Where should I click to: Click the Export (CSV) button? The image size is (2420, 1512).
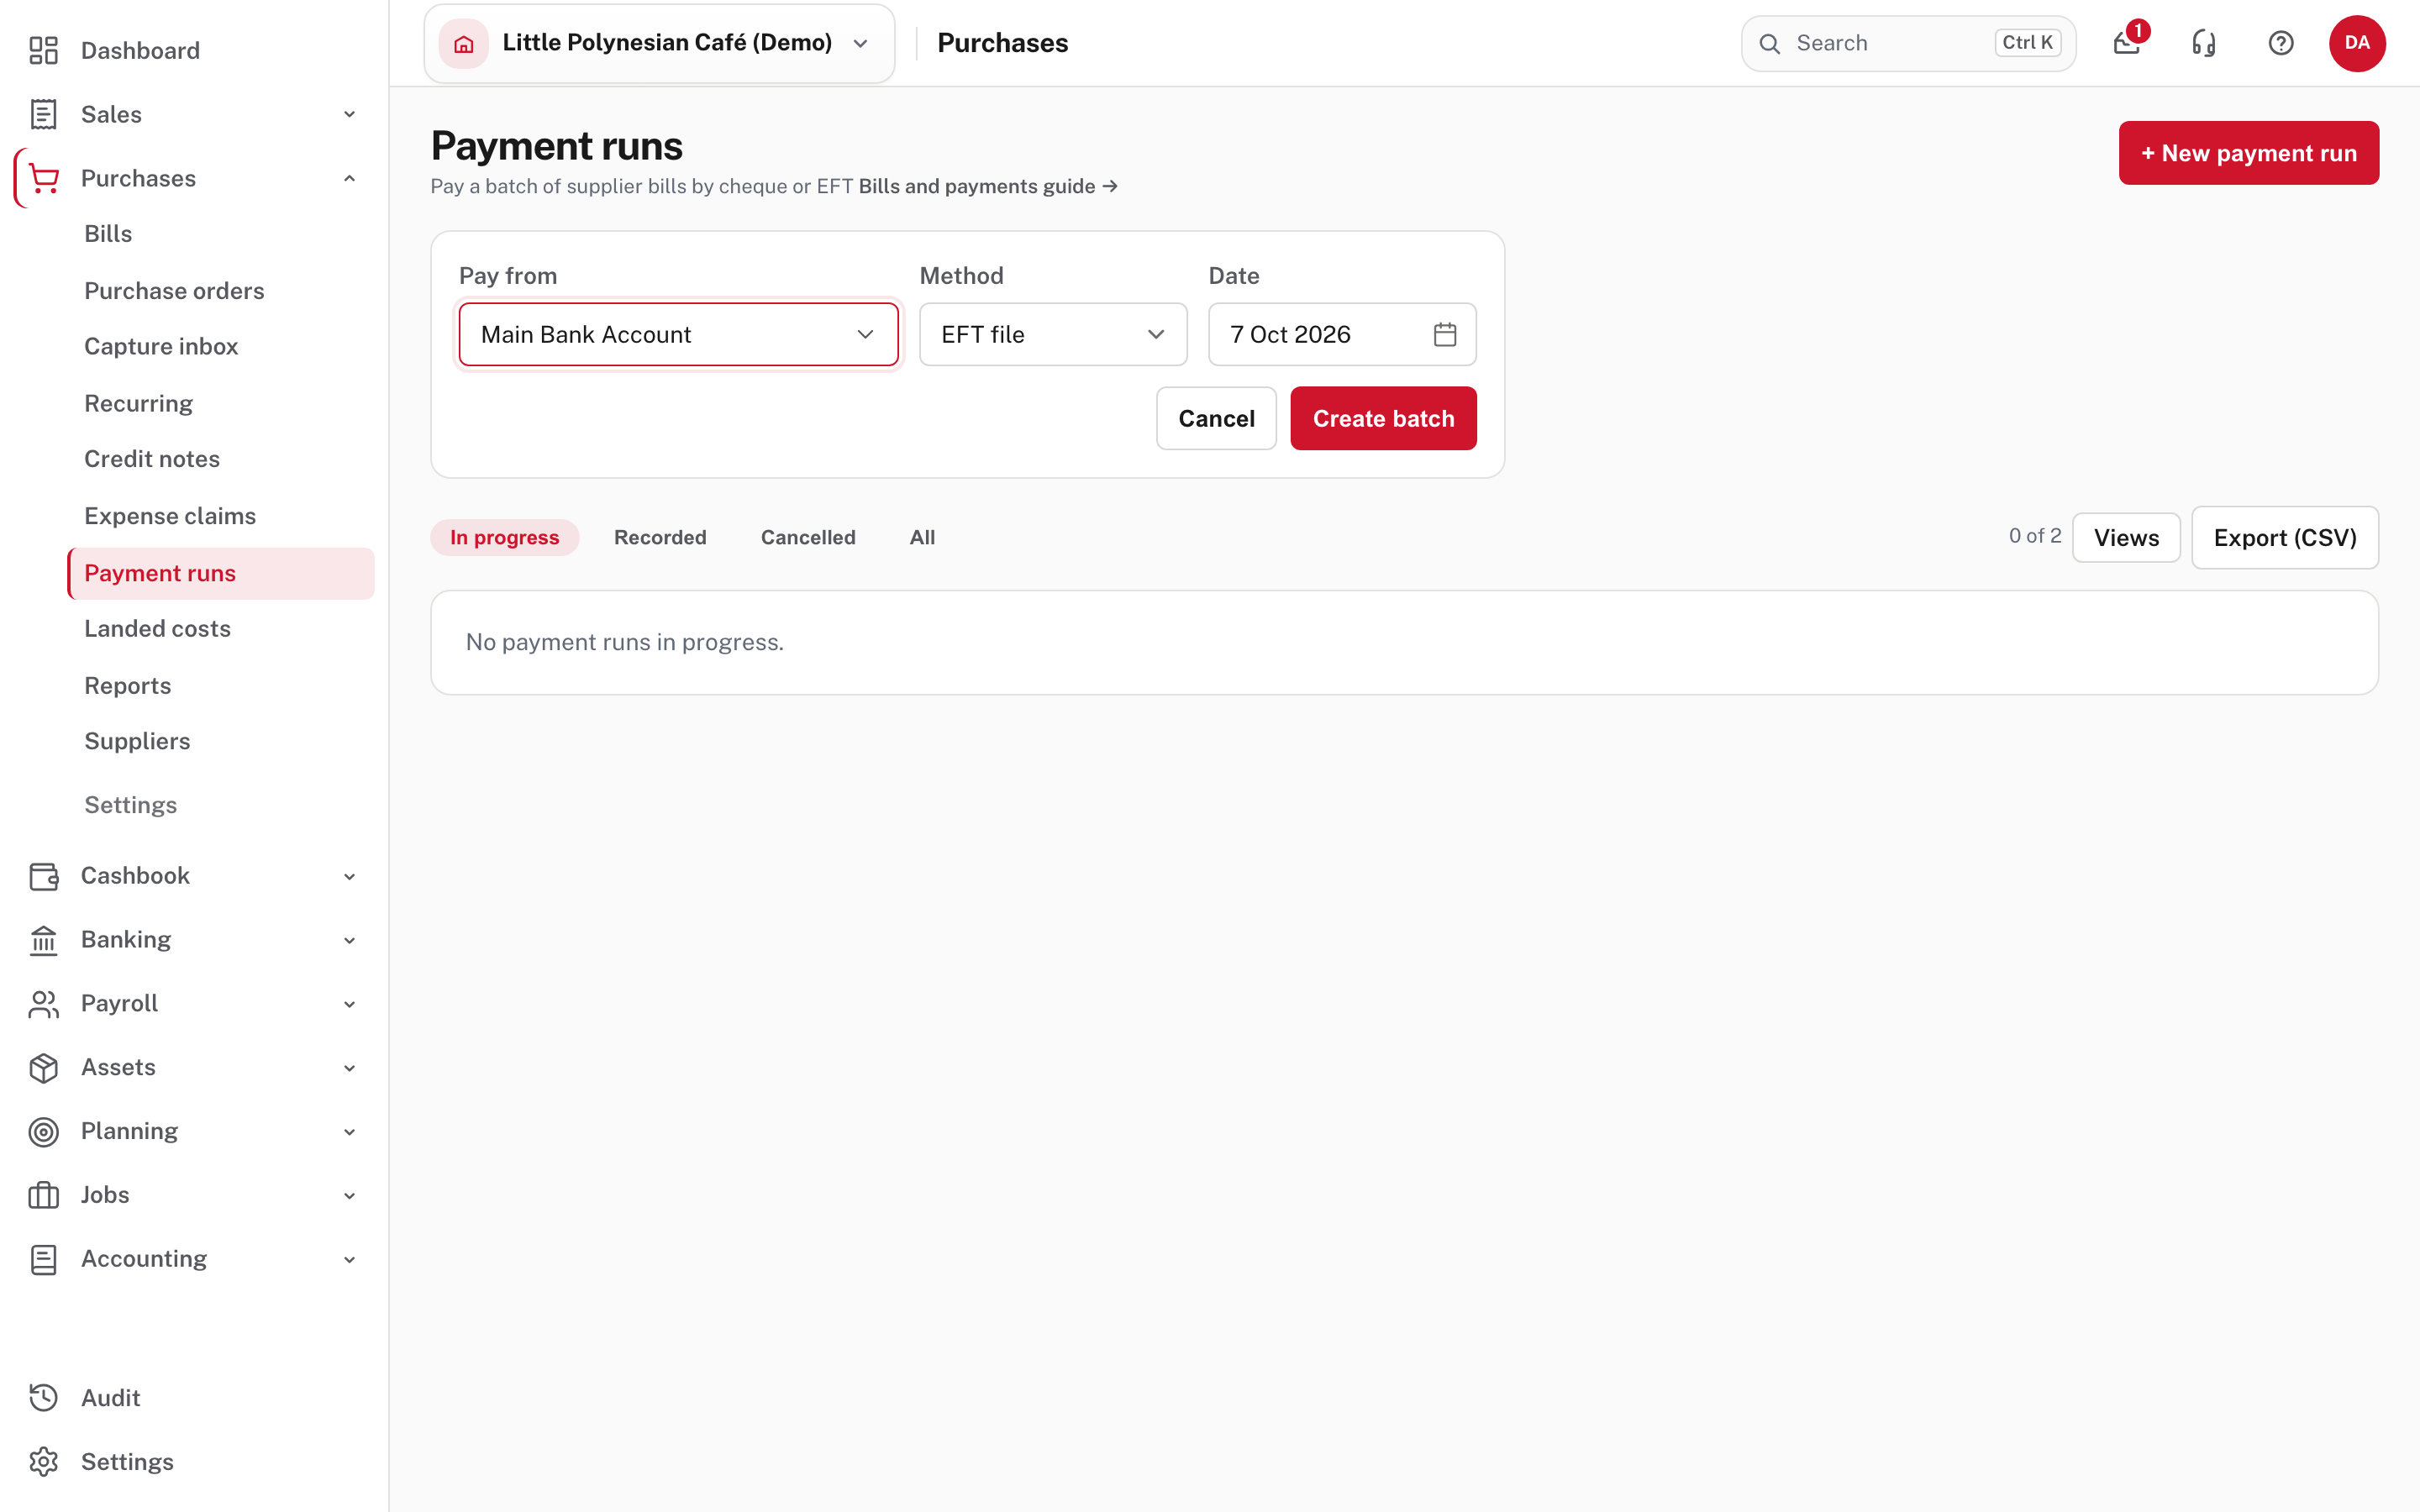pyautogui.click(x=2284, y=537)
